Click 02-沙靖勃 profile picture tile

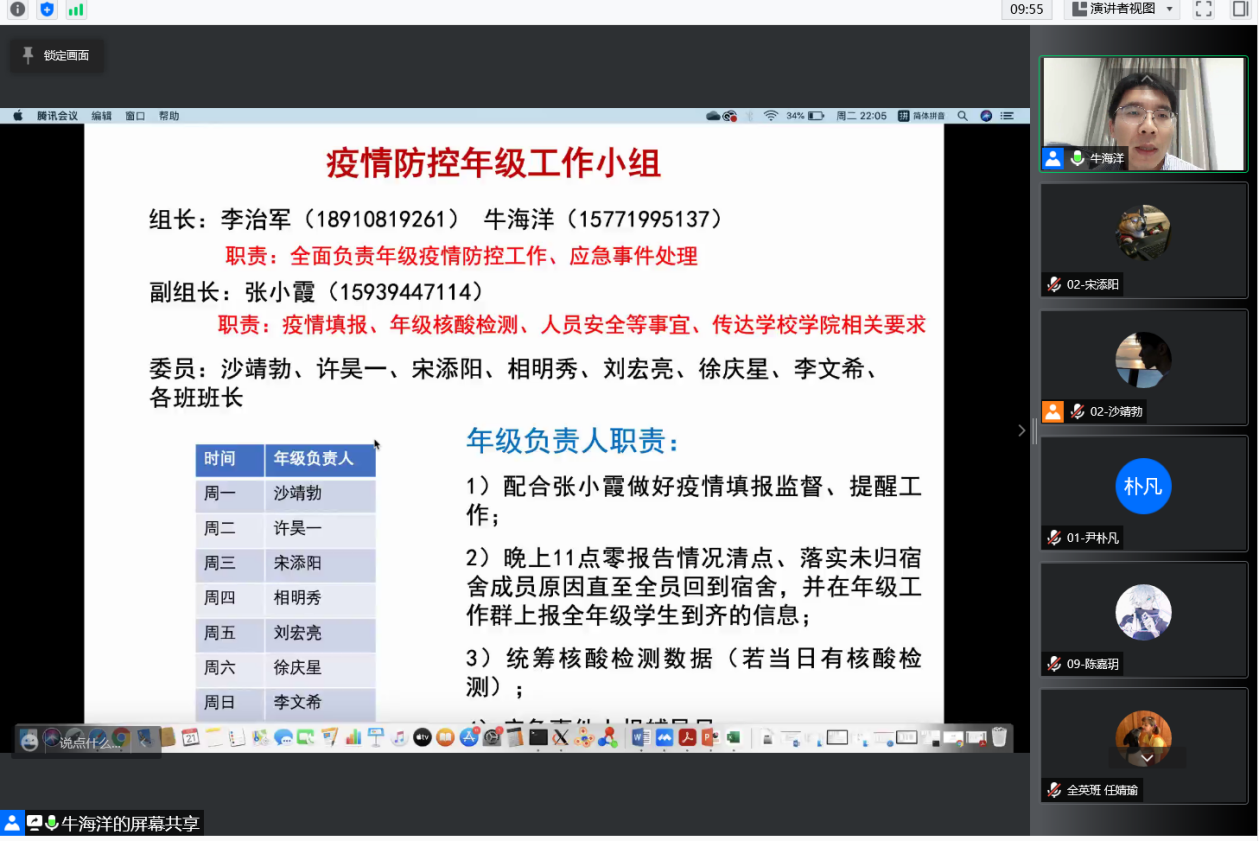(x=1143, y=360)
